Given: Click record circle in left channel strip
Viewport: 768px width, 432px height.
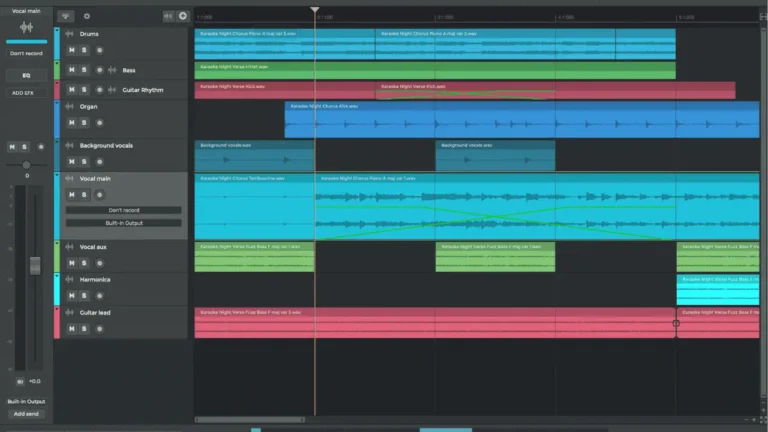Looking at the screenshot, I should coord(41,147).
